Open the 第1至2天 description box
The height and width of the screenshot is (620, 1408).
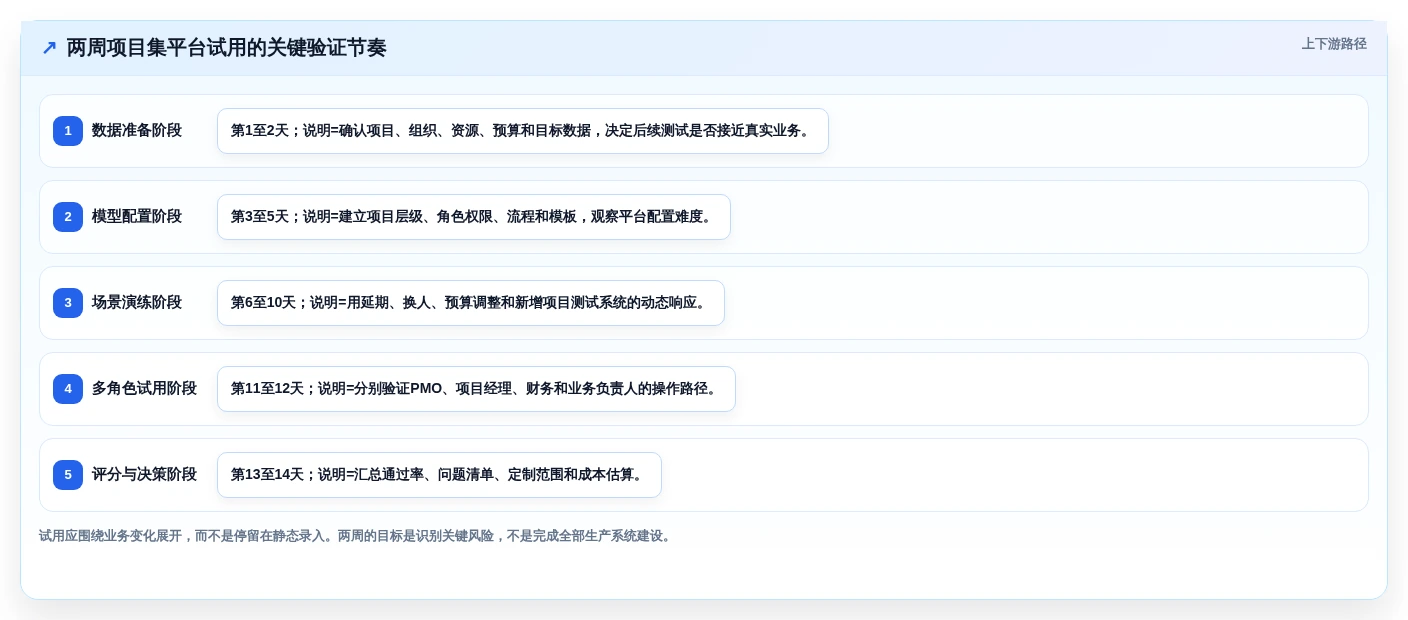pos(523,131)
